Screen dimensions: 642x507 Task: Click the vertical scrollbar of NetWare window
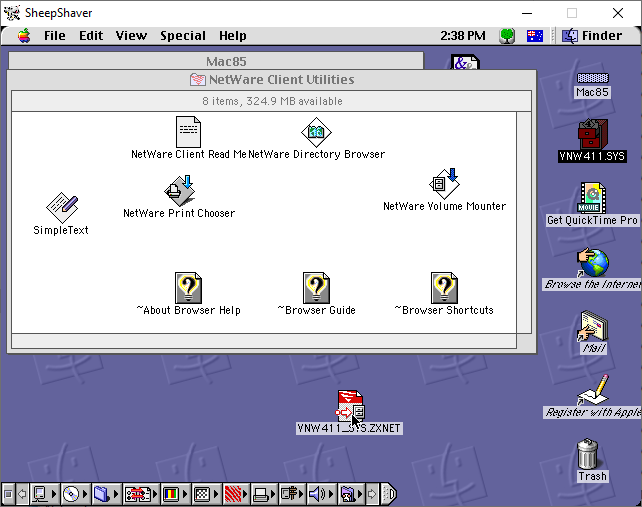[524, 222]
